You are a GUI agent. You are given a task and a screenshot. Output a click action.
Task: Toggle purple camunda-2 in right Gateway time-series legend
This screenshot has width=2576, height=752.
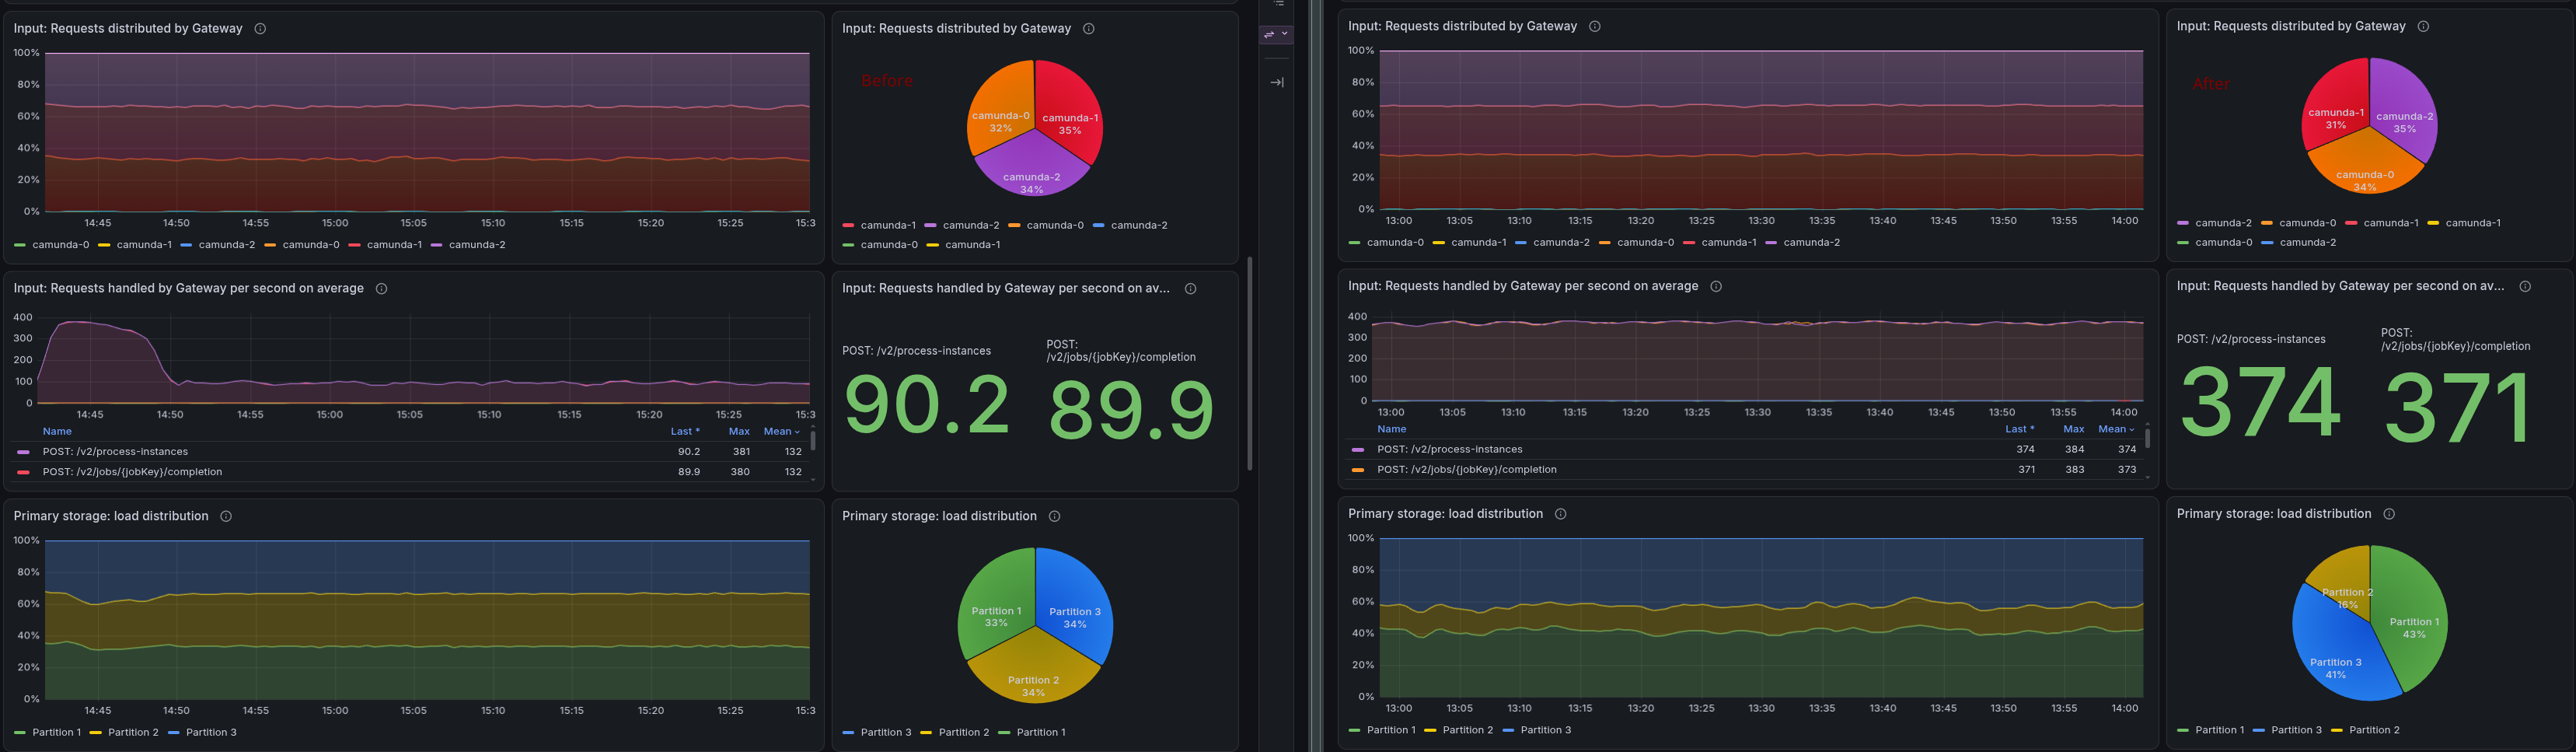1802,243
